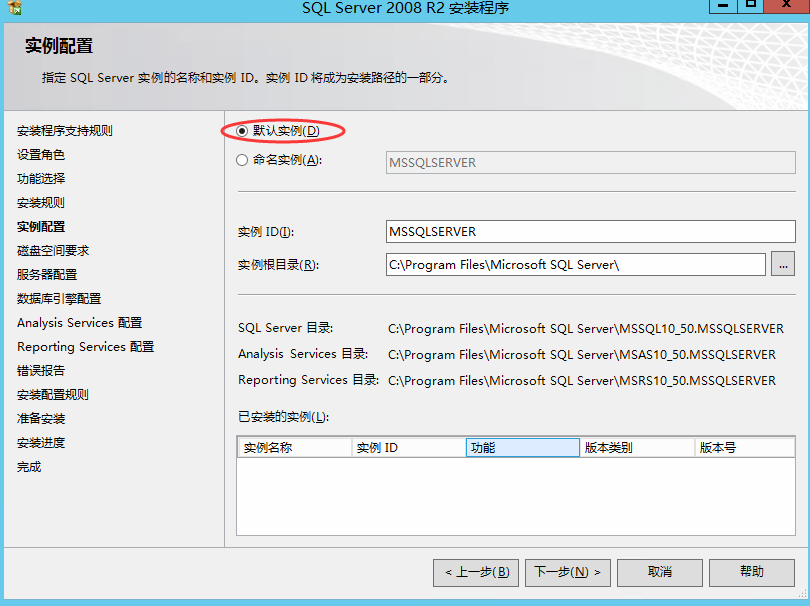Select Analysis Services 配置 step
Screen dimensions: 810x606
pyautogui.click(x=80, y=323)
